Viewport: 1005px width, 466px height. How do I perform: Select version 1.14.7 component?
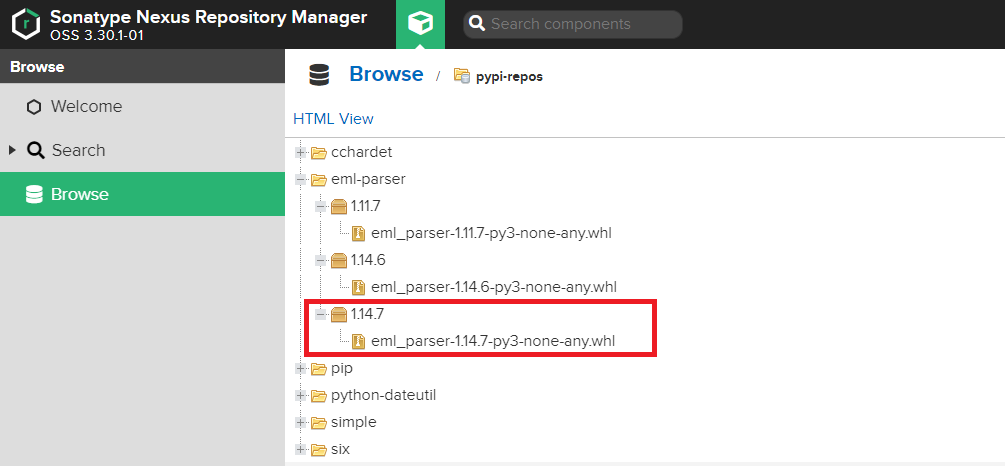click(x=368, y=314)
